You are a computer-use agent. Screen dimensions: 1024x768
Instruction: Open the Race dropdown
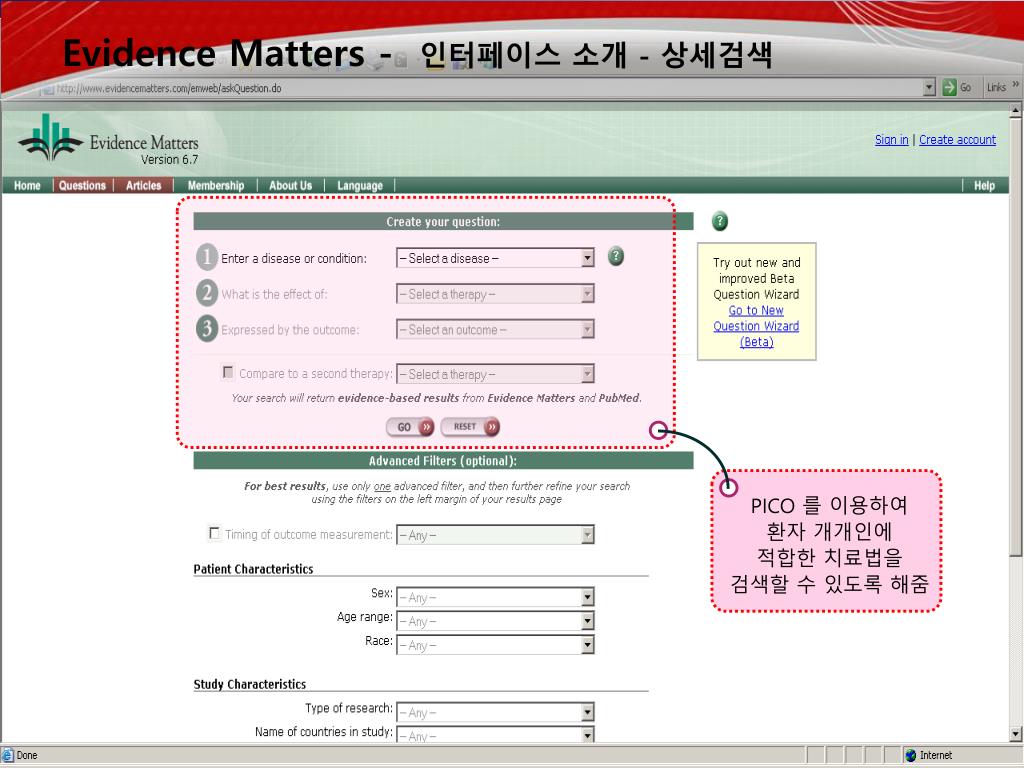(495, 645)
